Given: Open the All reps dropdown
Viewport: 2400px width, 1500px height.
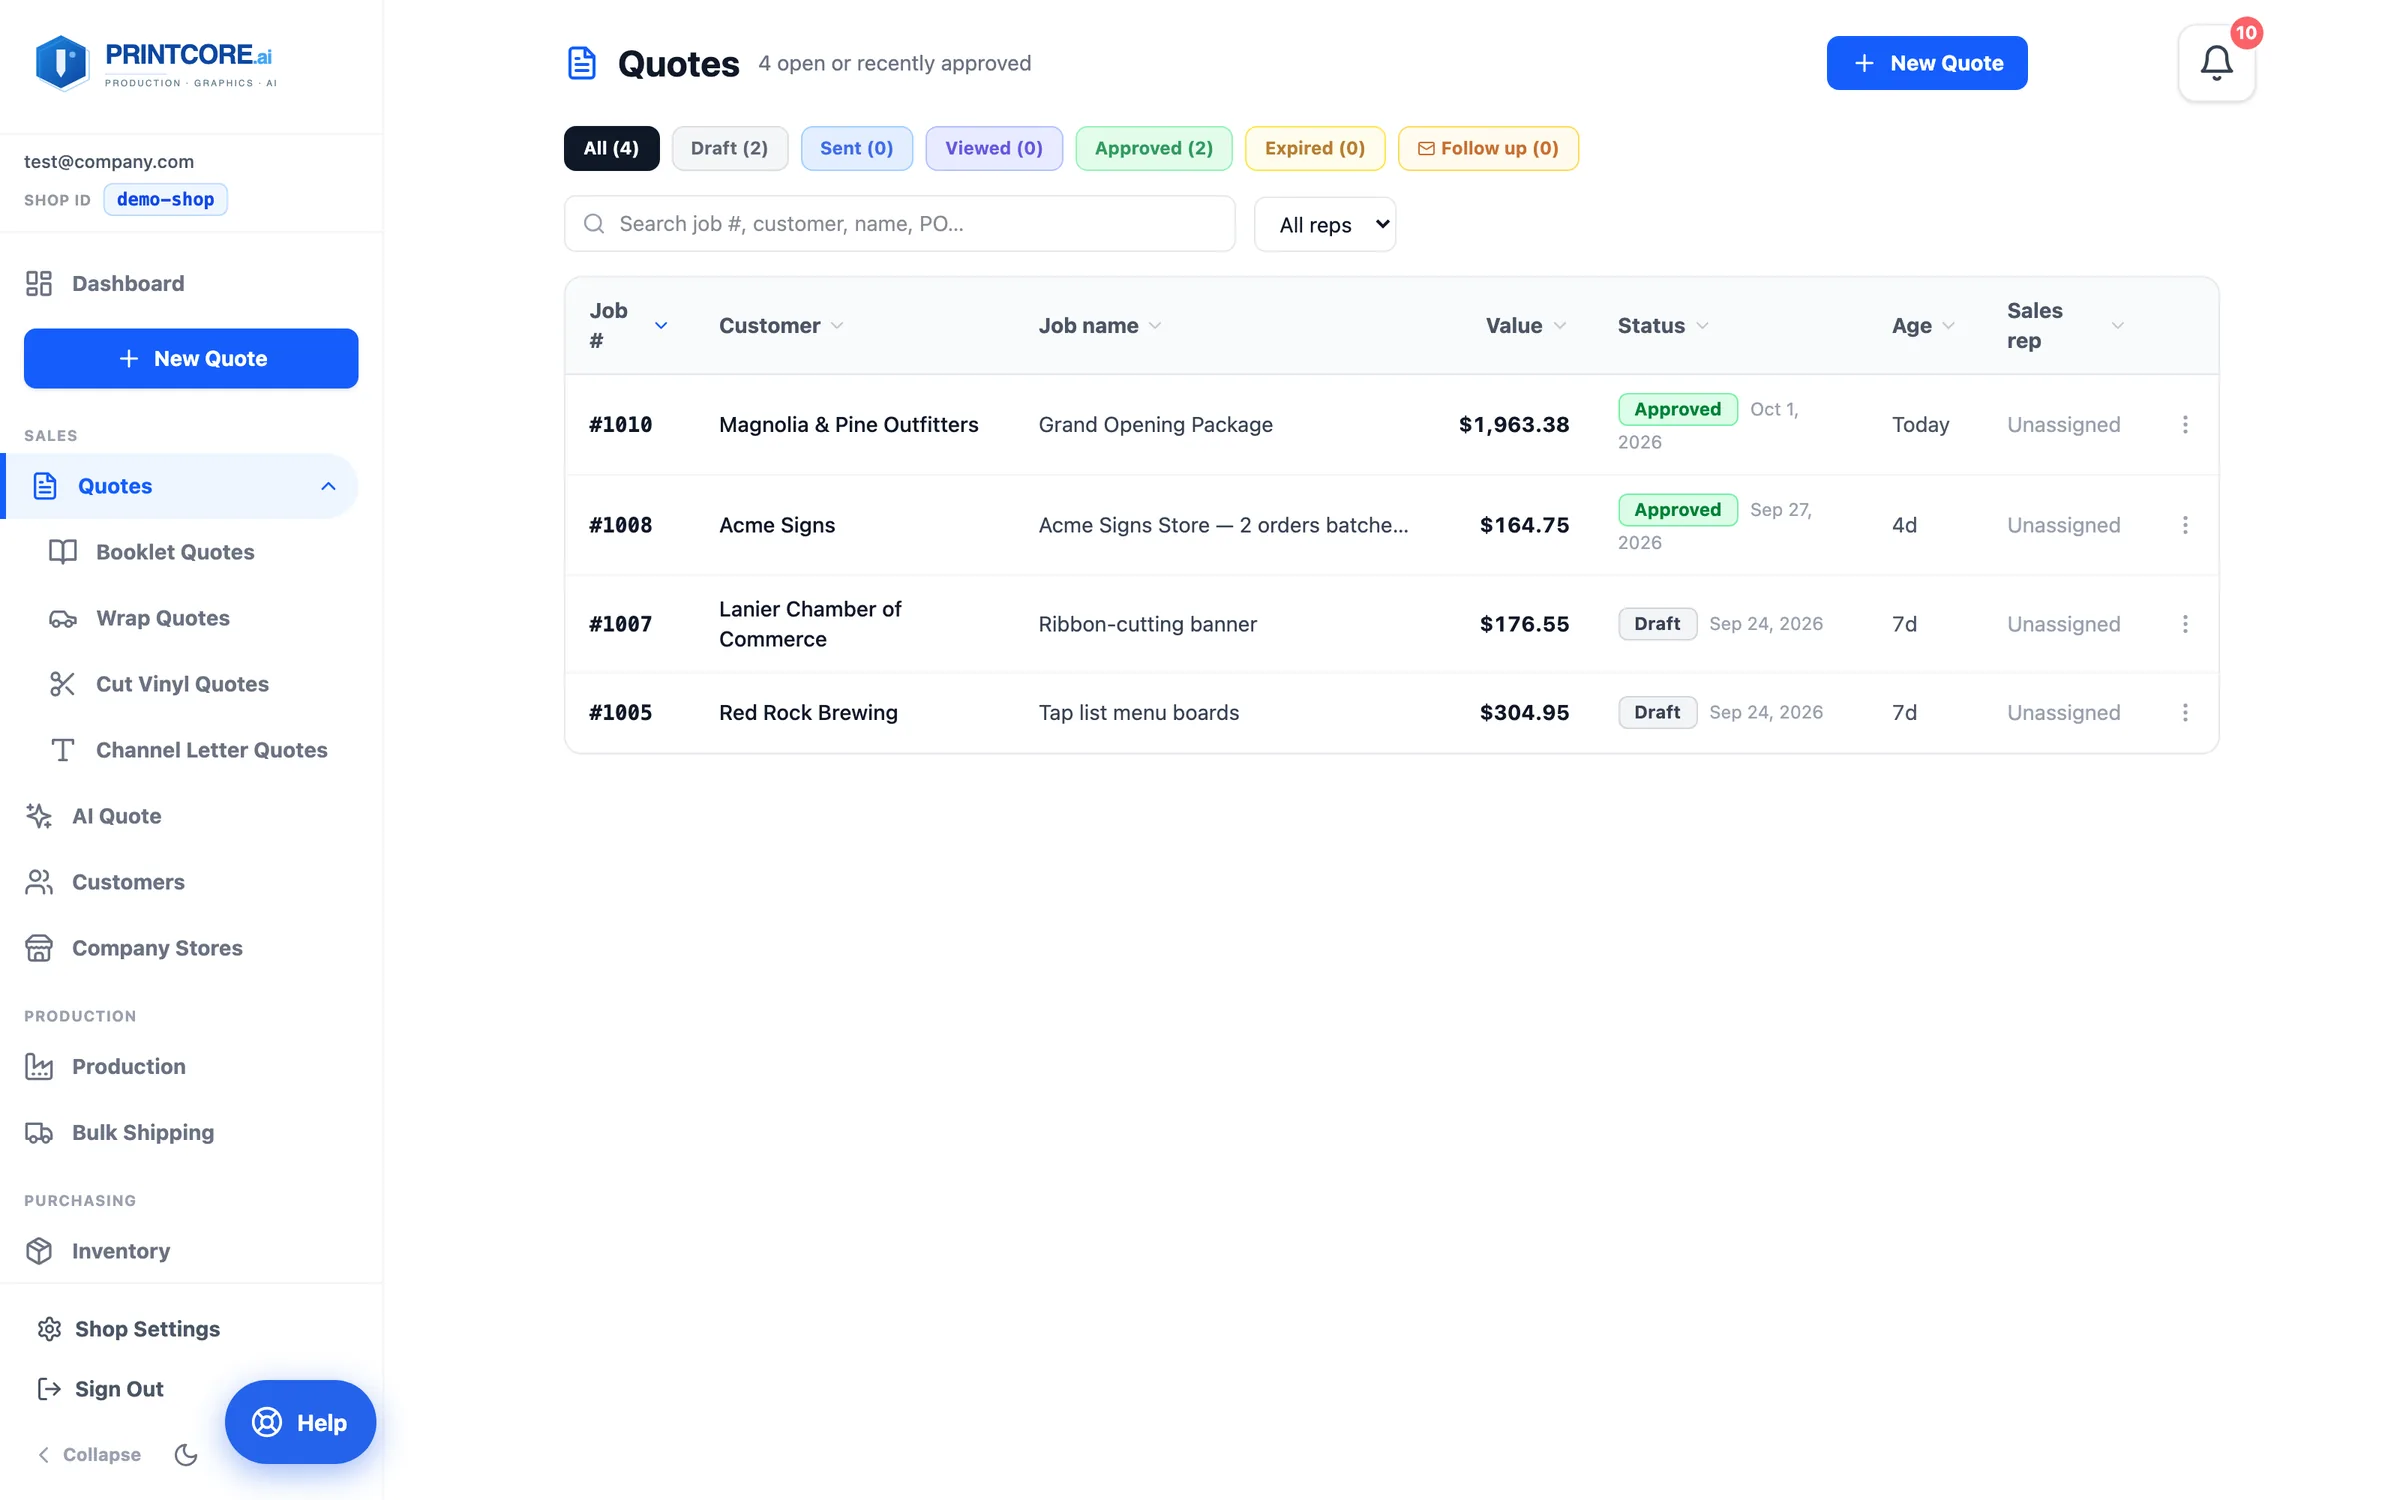Looking at the screenshot, I should (x=1324, y=224).
